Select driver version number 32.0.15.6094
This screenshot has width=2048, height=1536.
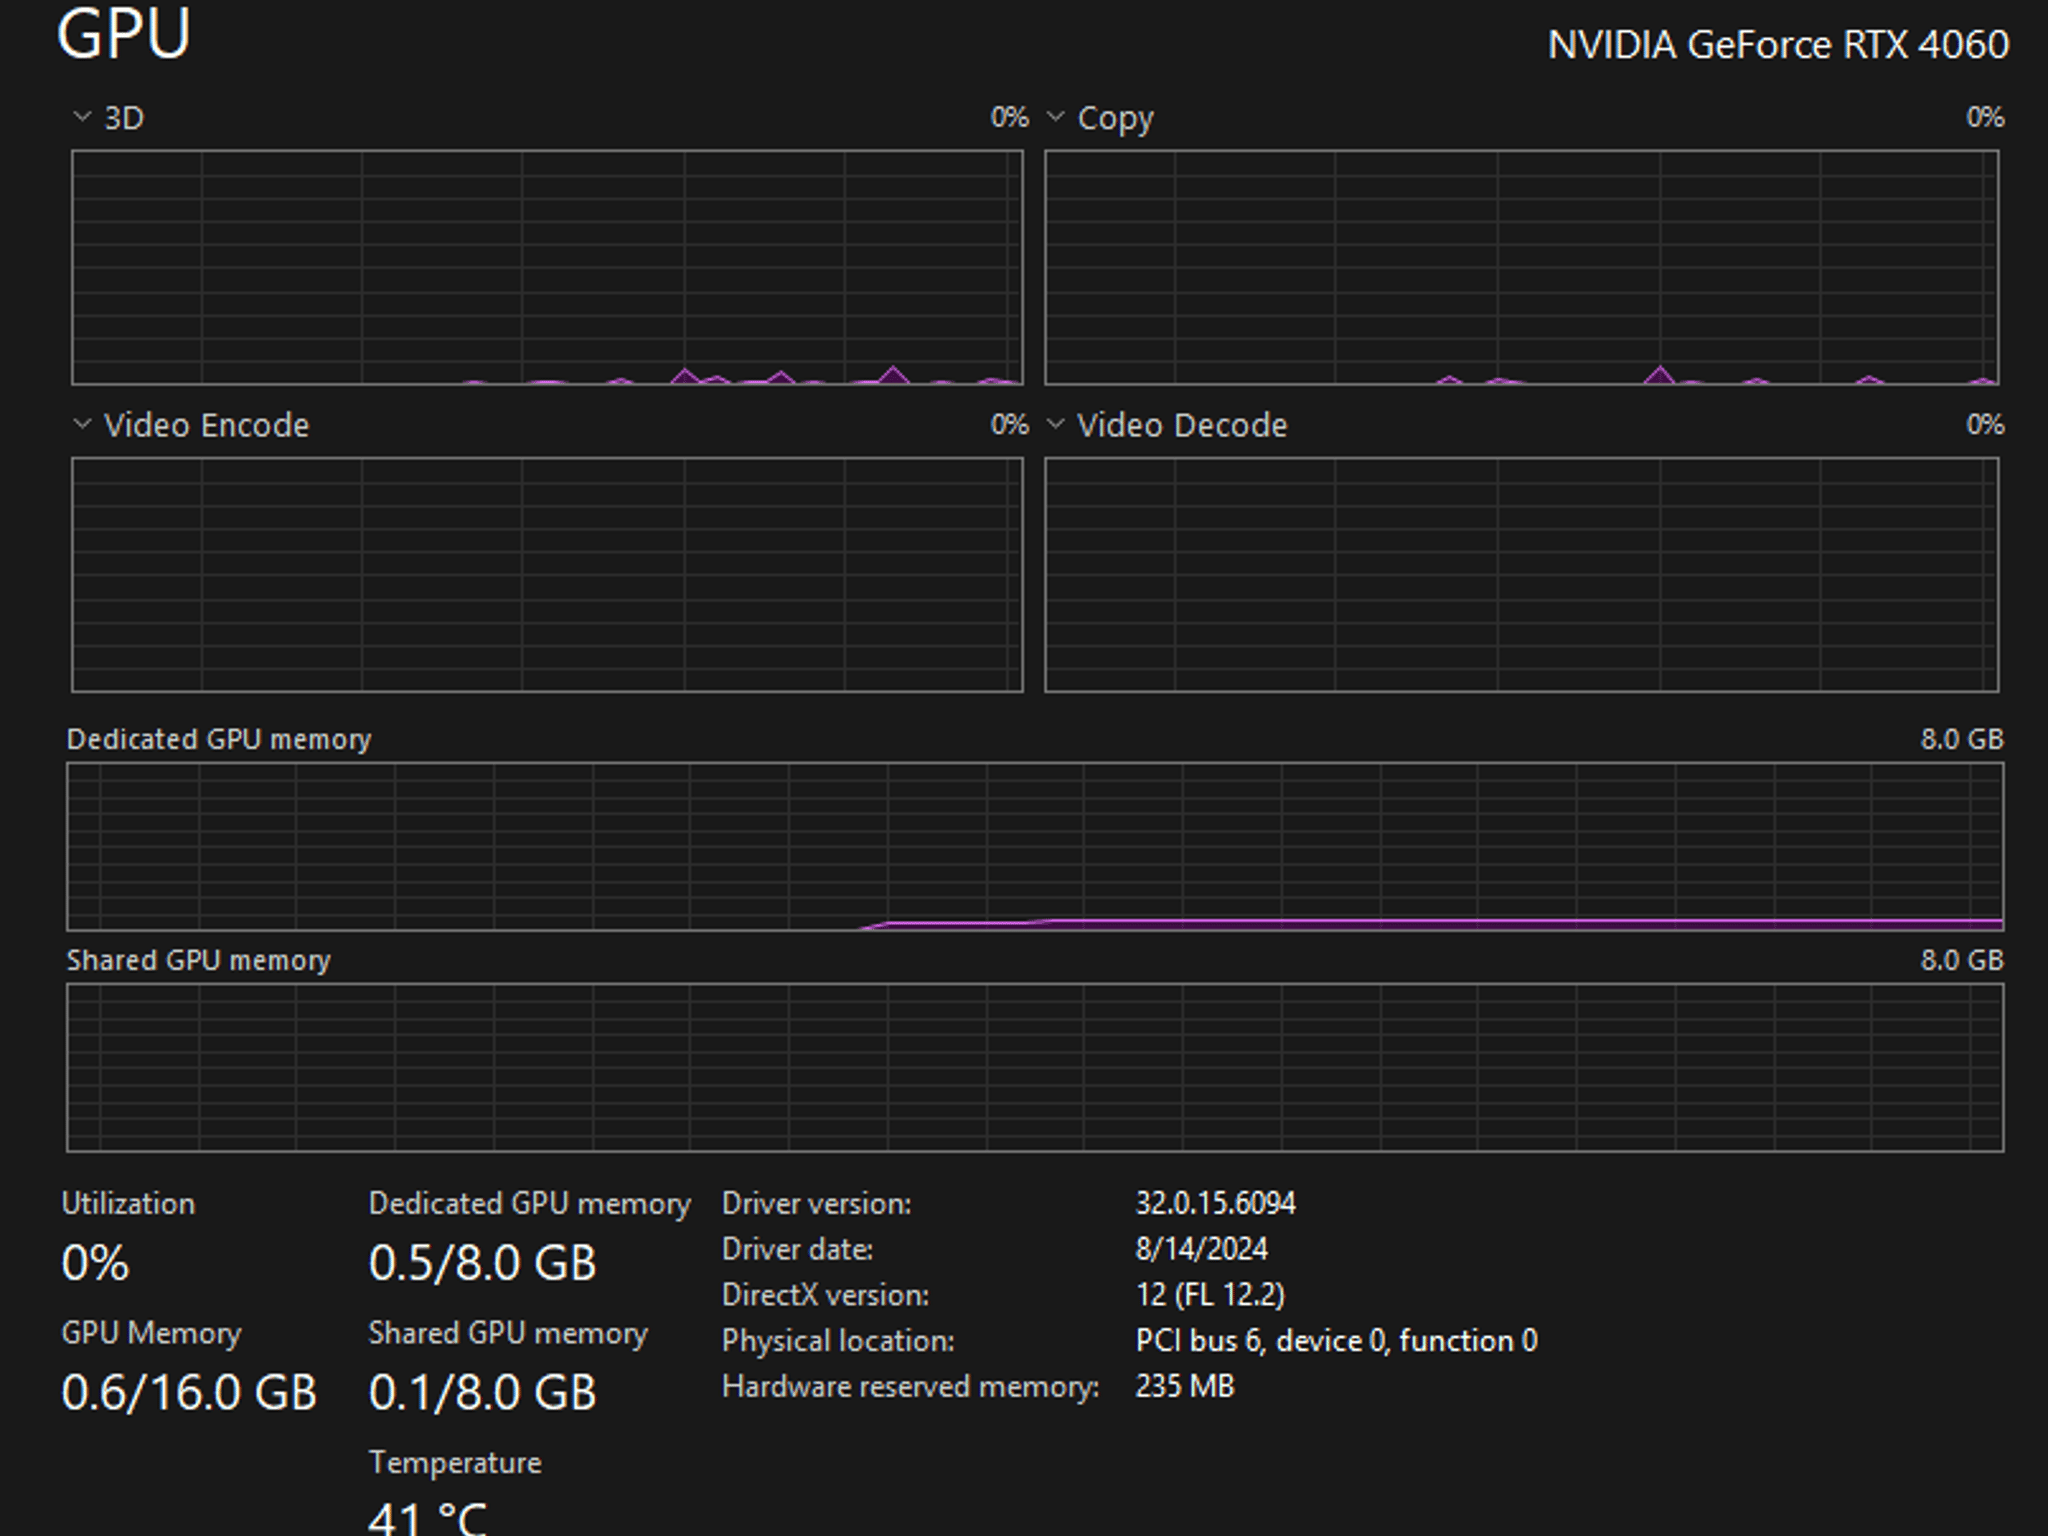pos(1215,1202)
